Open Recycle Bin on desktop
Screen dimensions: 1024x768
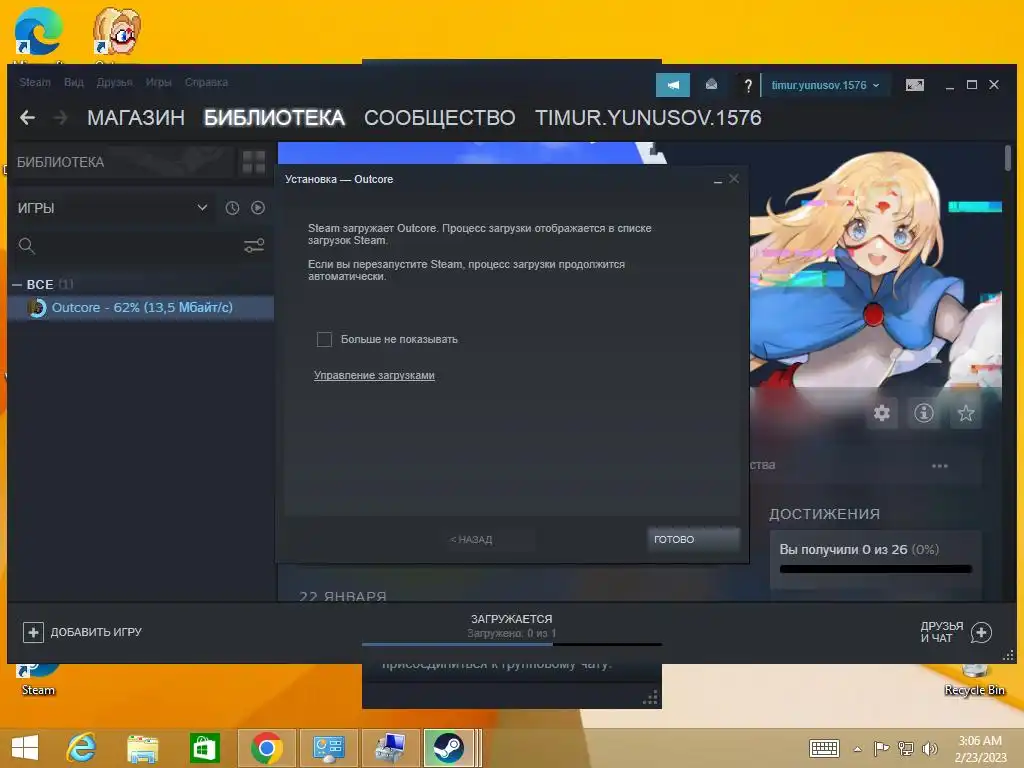974,679
